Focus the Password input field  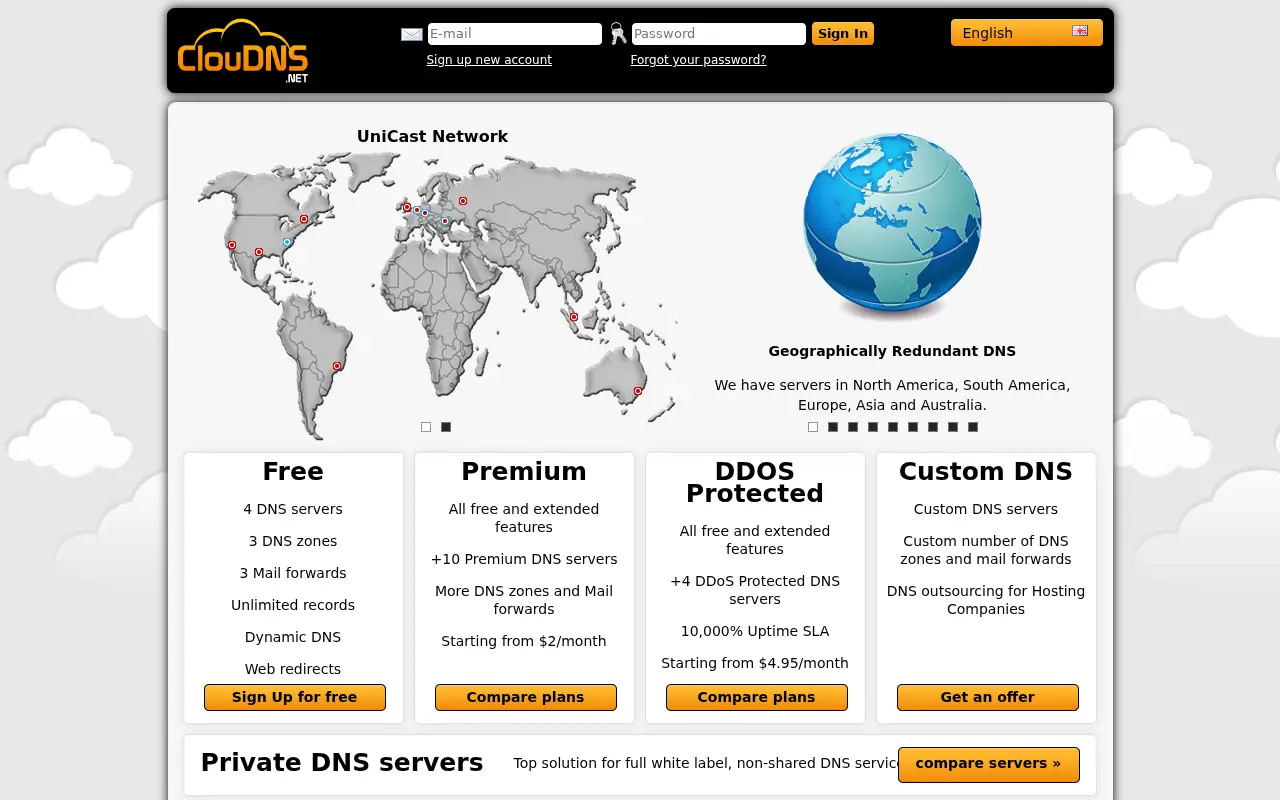(719, 34)
